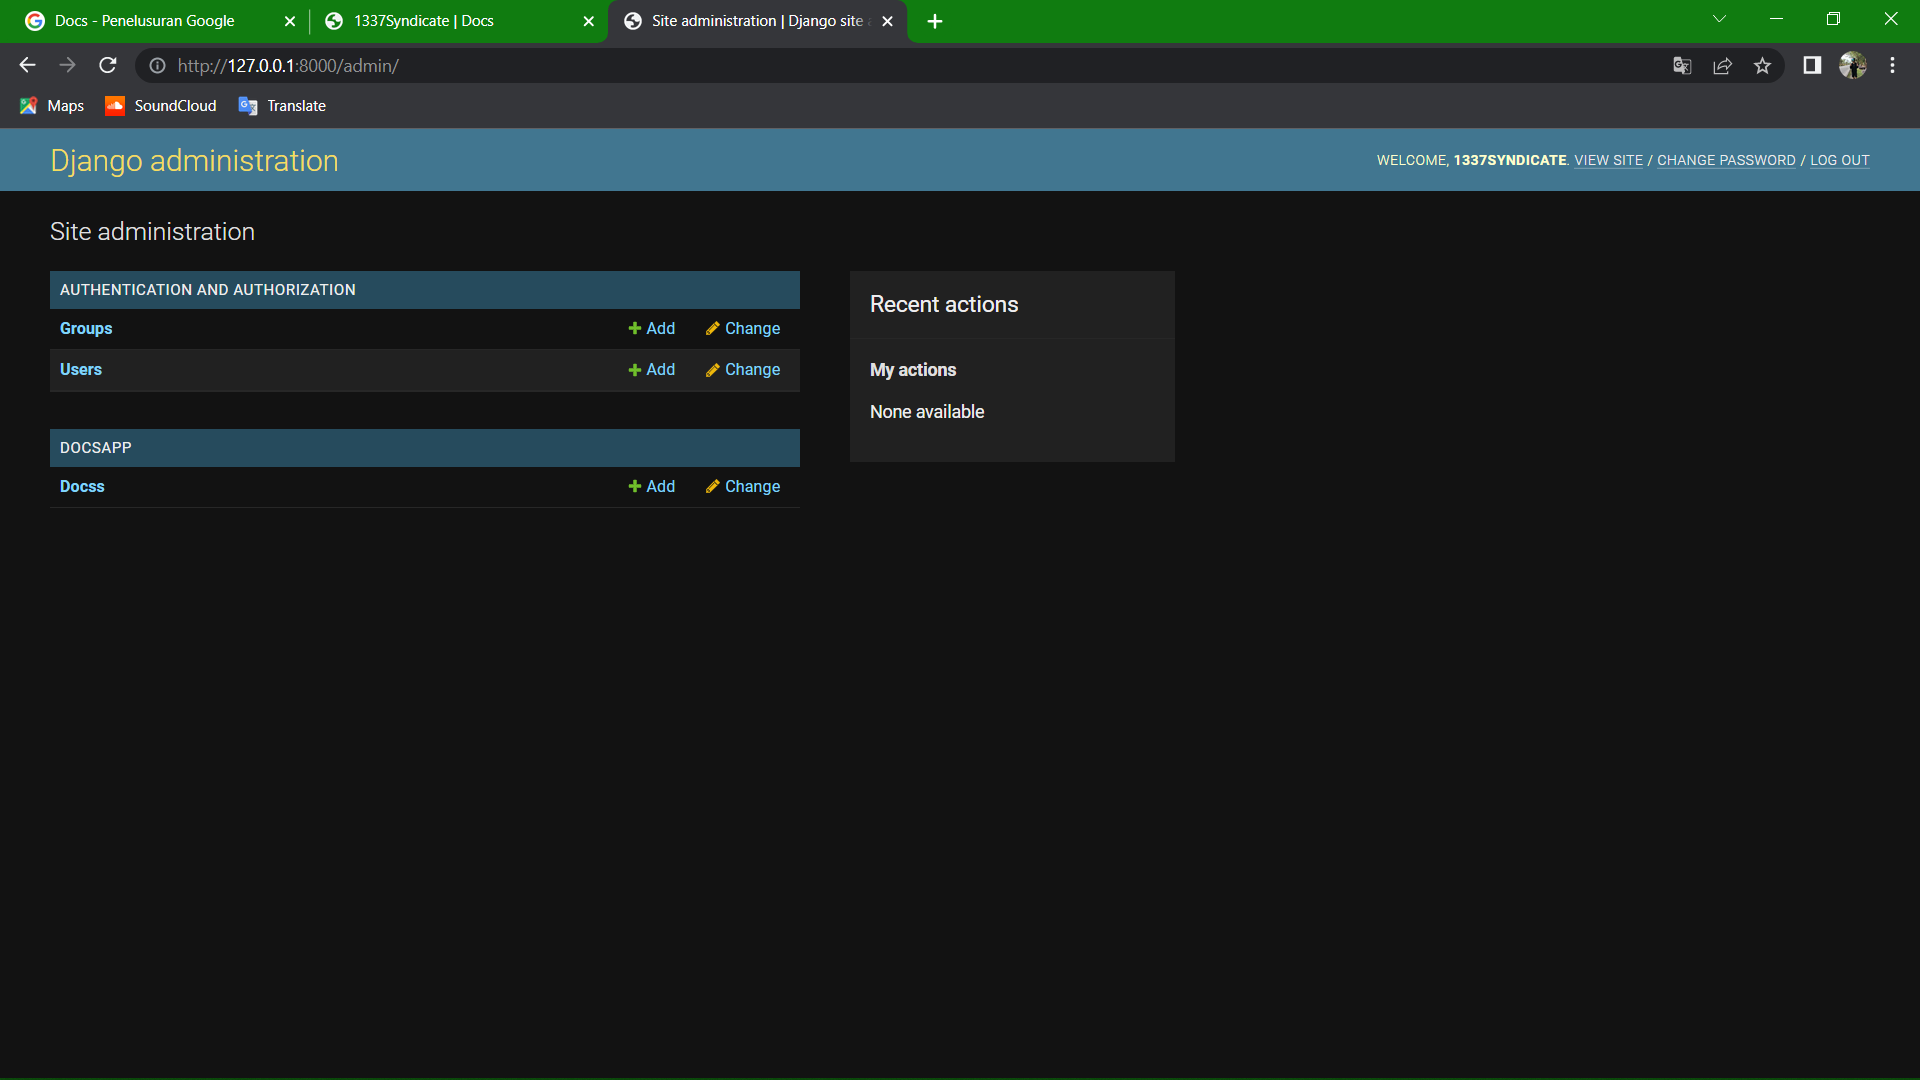
Task: Bookmark page with star icon
Action: (x=1762, y=66)
